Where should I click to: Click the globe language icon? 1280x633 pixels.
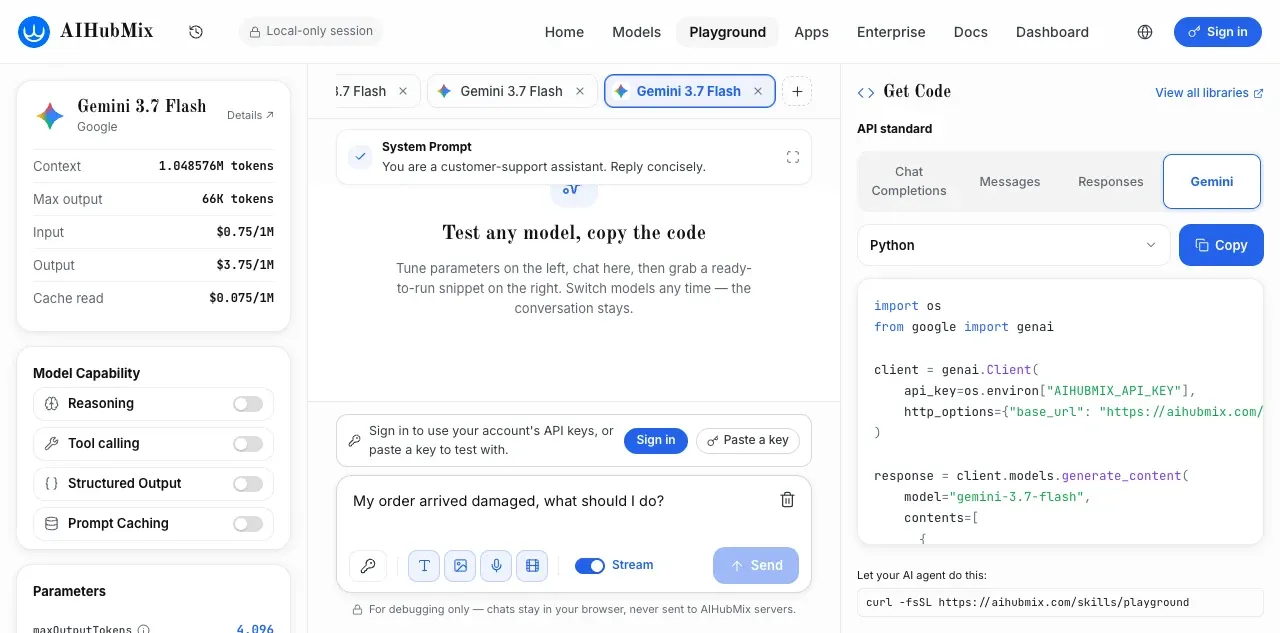pos(1145,32)
